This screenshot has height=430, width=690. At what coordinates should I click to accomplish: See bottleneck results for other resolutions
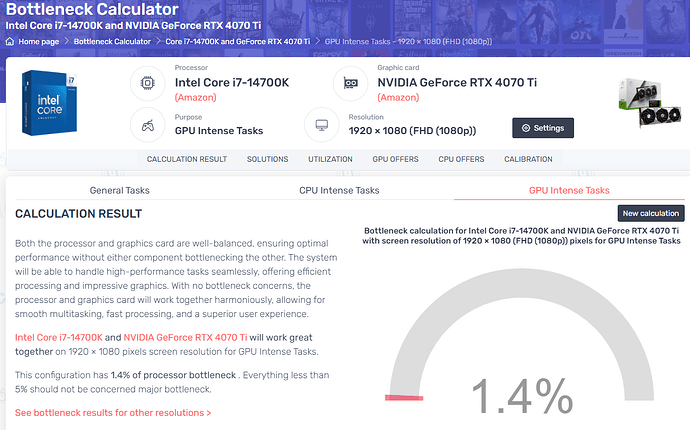pyautogui.click(x=113, y=412)
